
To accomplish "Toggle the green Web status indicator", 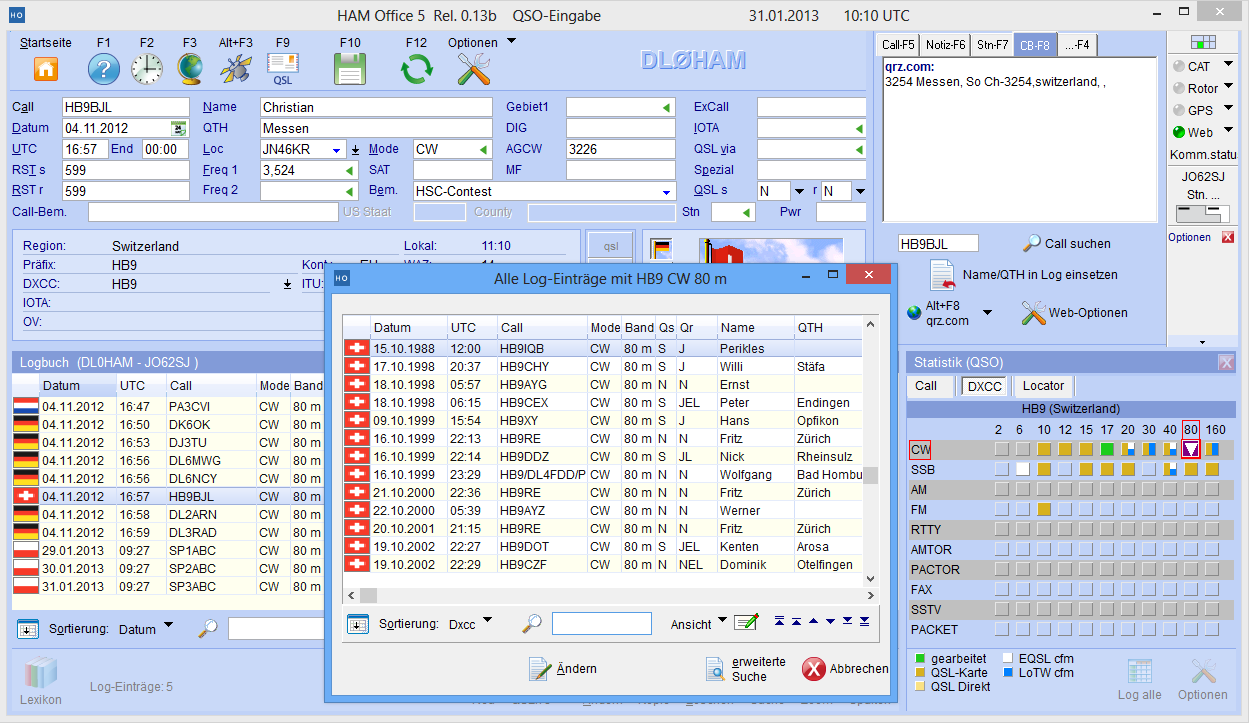I will 1179,133.
